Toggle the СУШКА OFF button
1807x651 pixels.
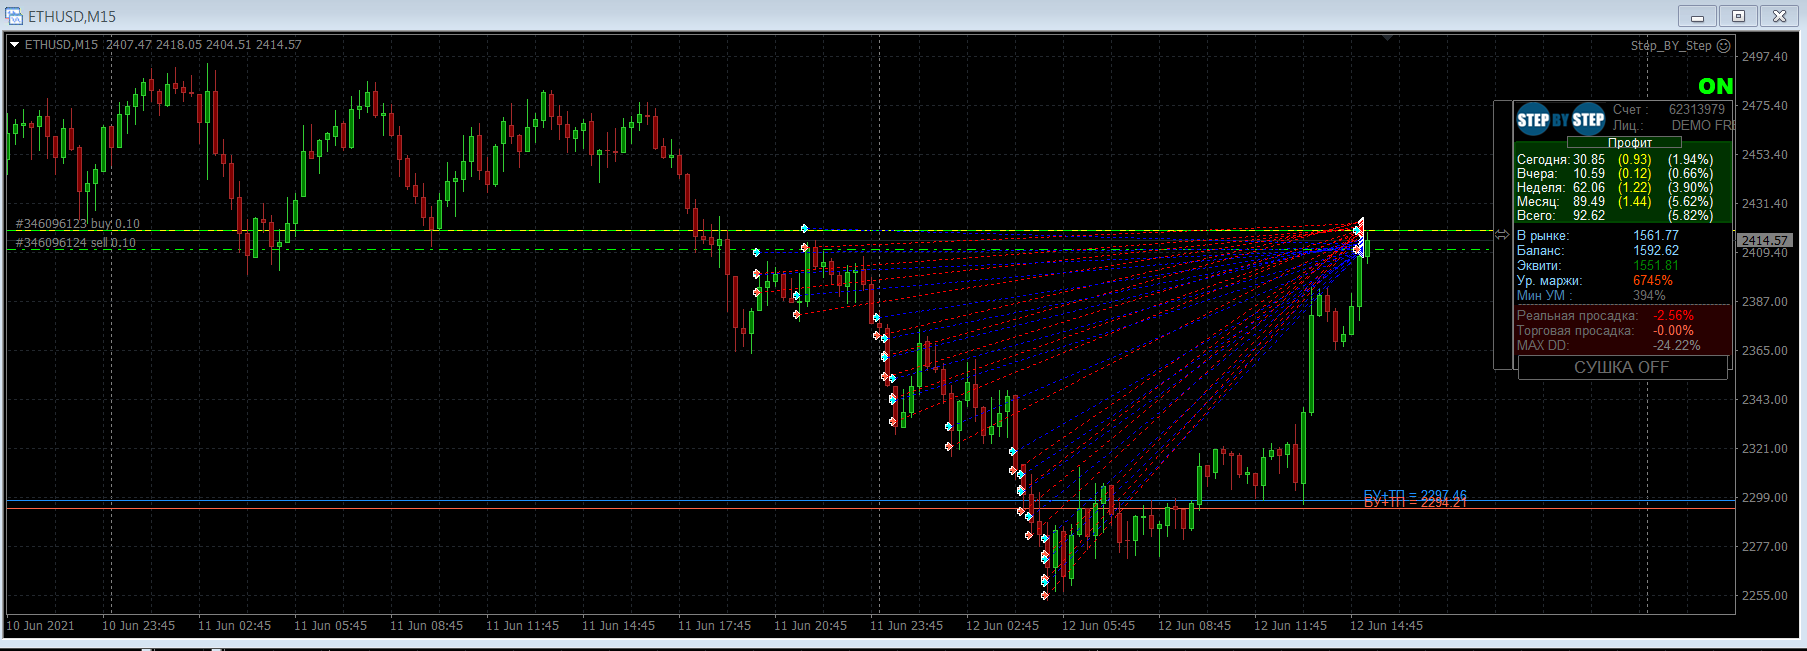pos(1622,368)
